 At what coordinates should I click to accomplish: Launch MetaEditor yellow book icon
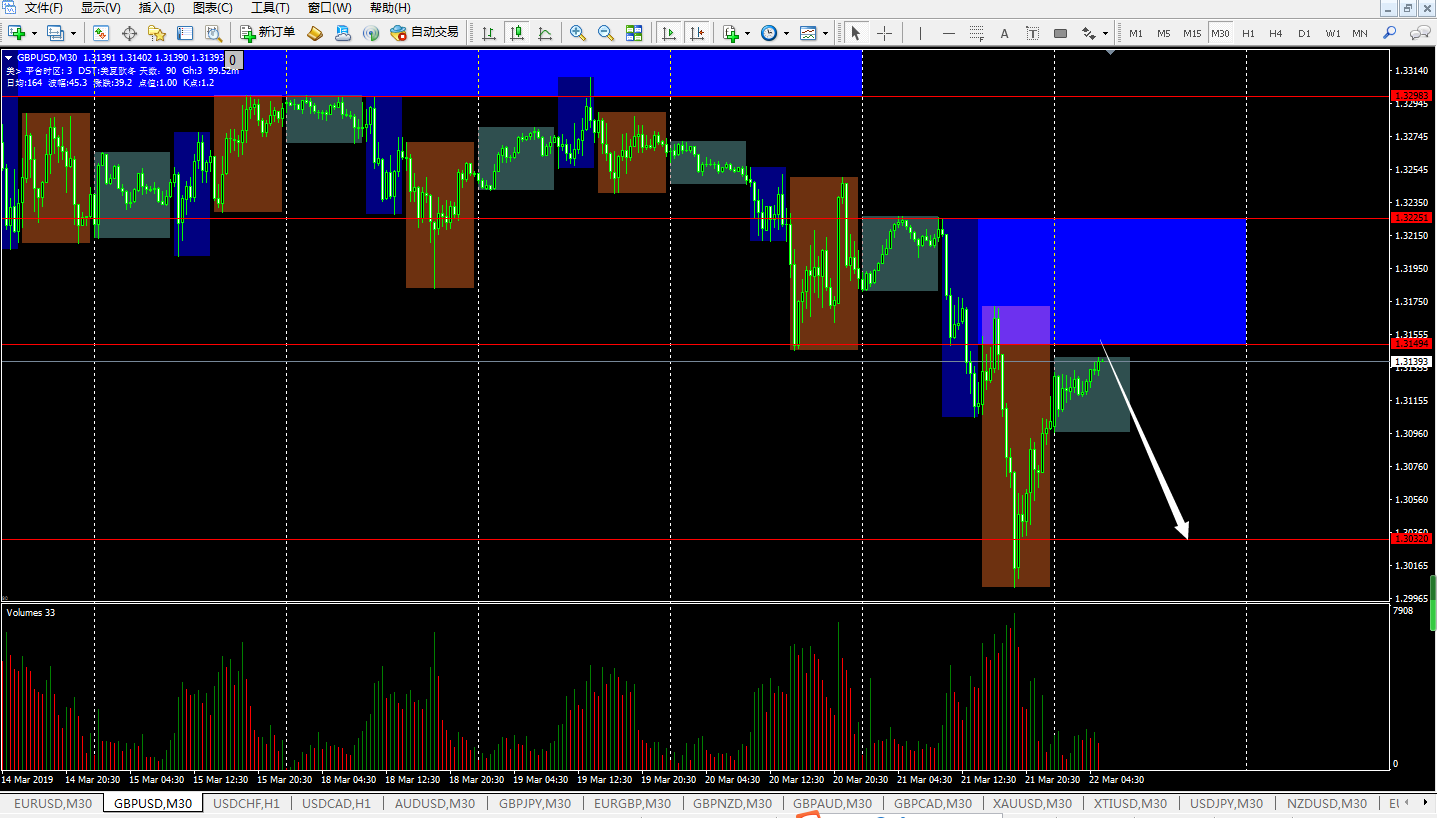(315, 33)
